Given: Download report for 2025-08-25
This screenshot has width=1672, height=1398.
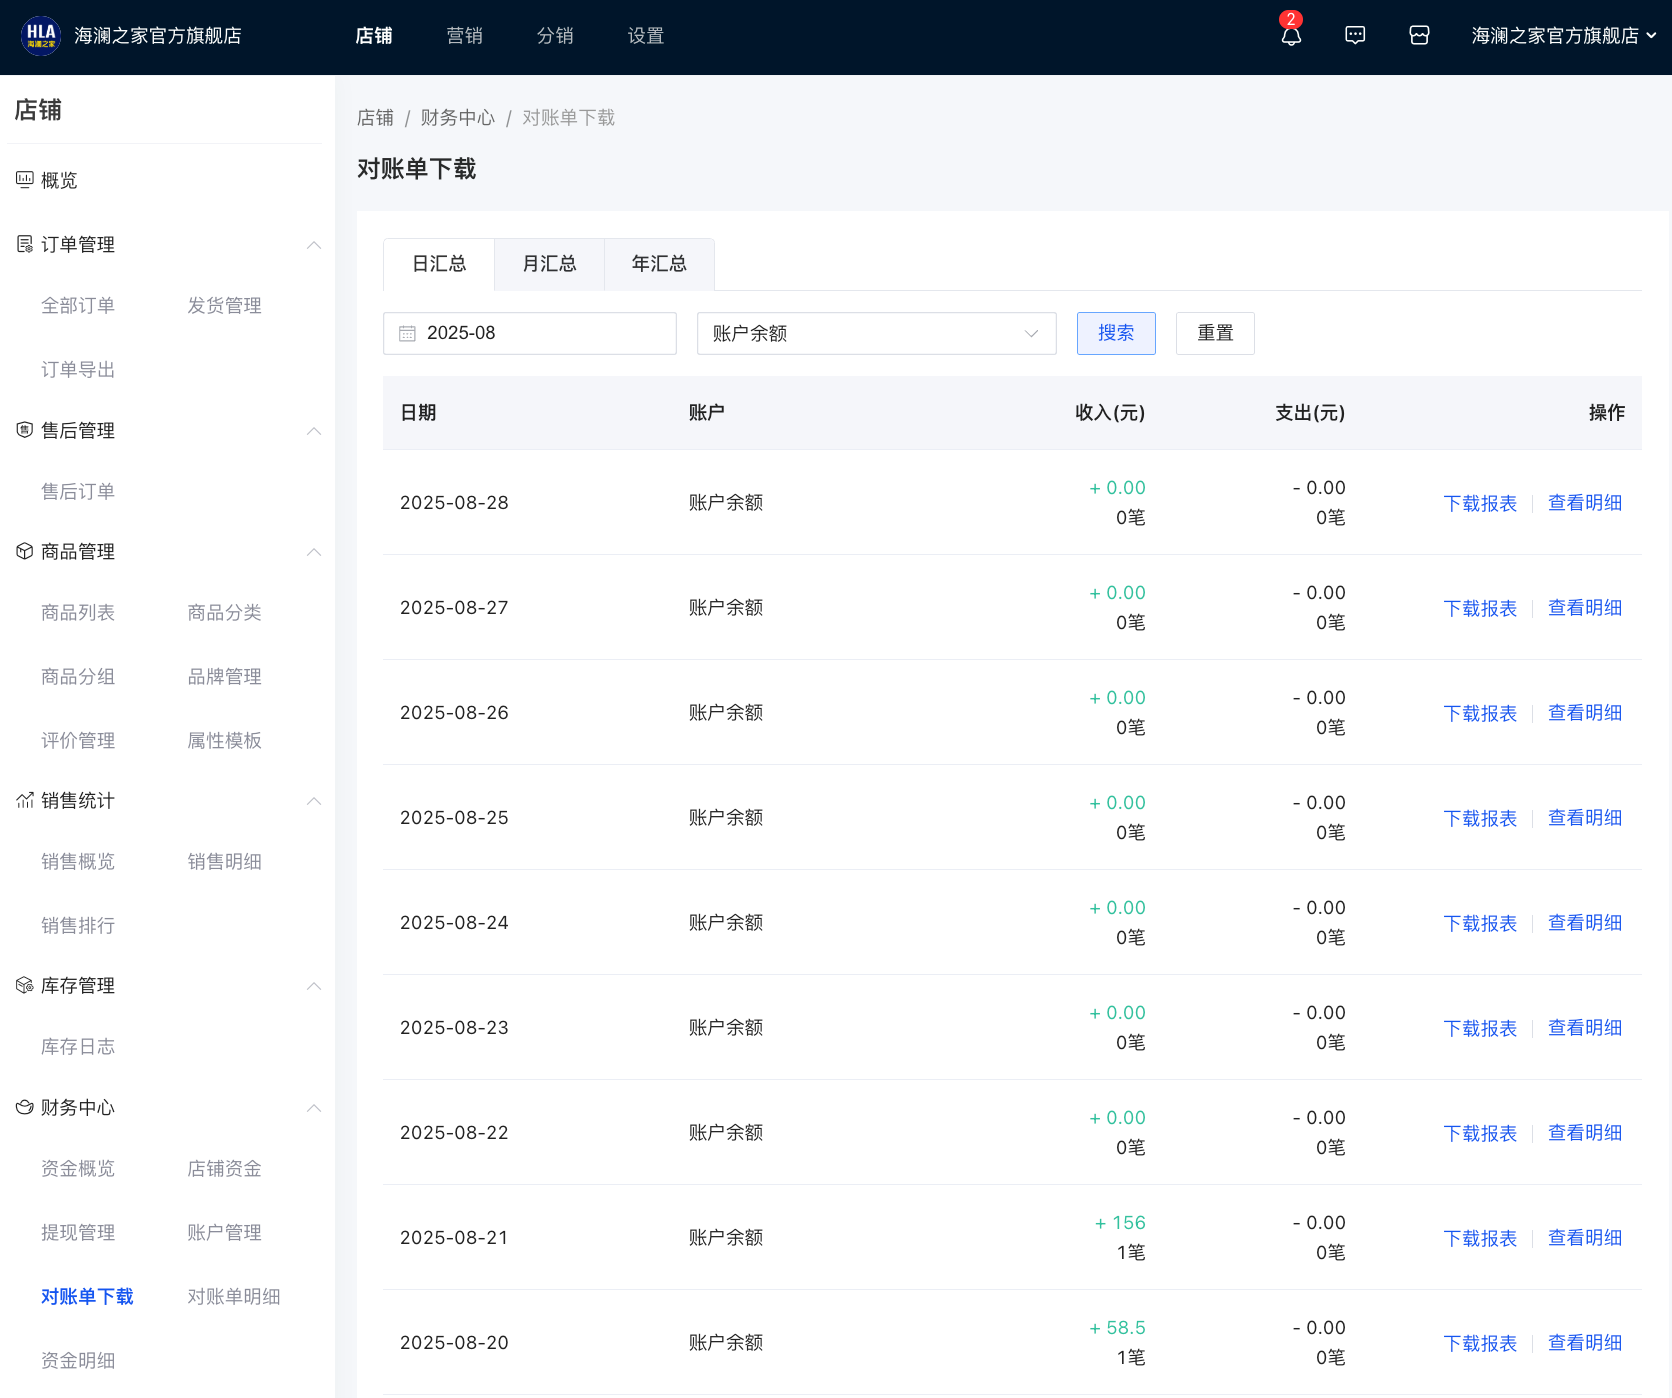Looking at the screenshot, I should tap(1480, 818).
